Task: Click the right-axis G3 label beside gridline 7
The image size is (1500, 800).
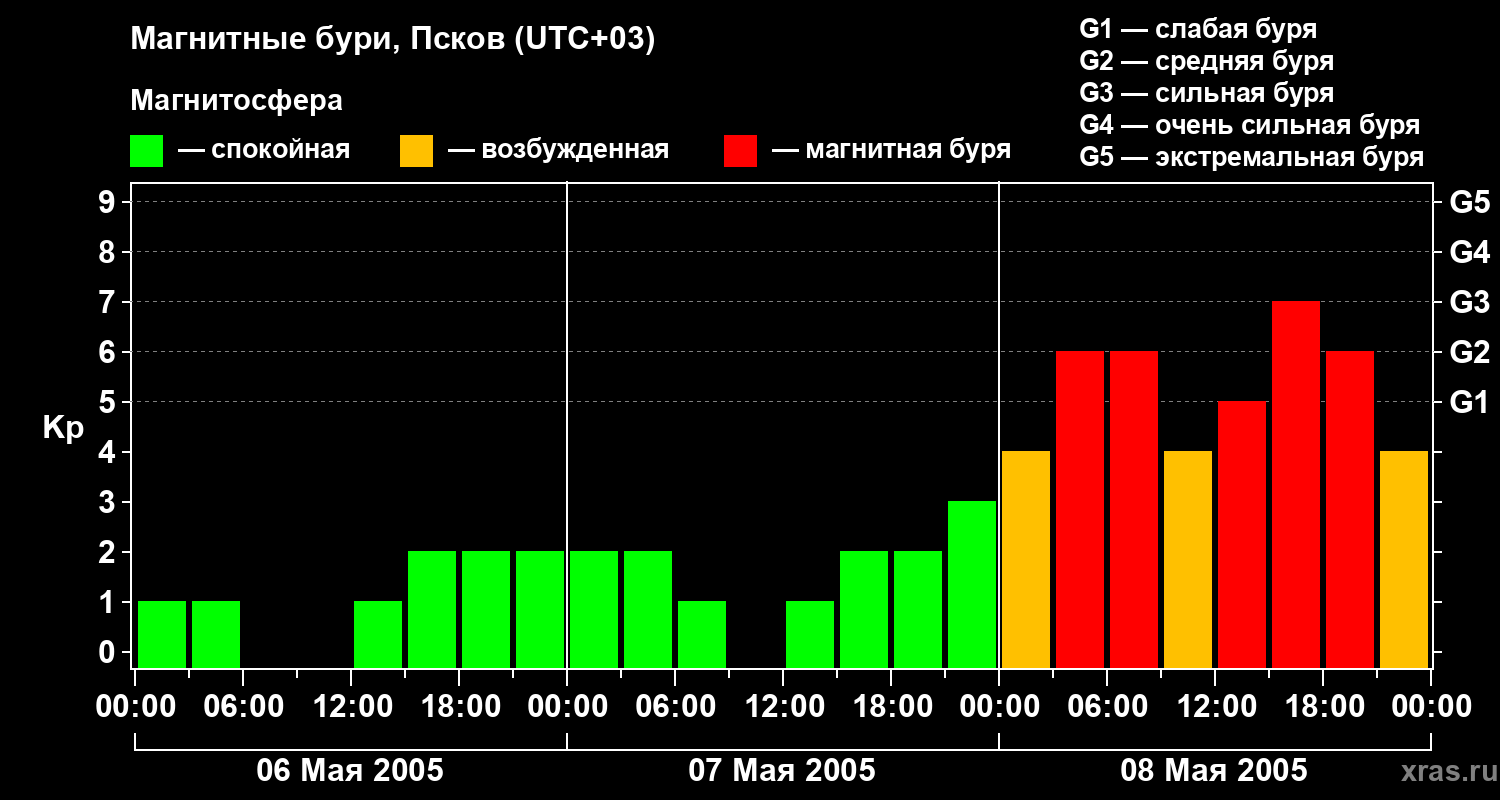Action: 1469,302
